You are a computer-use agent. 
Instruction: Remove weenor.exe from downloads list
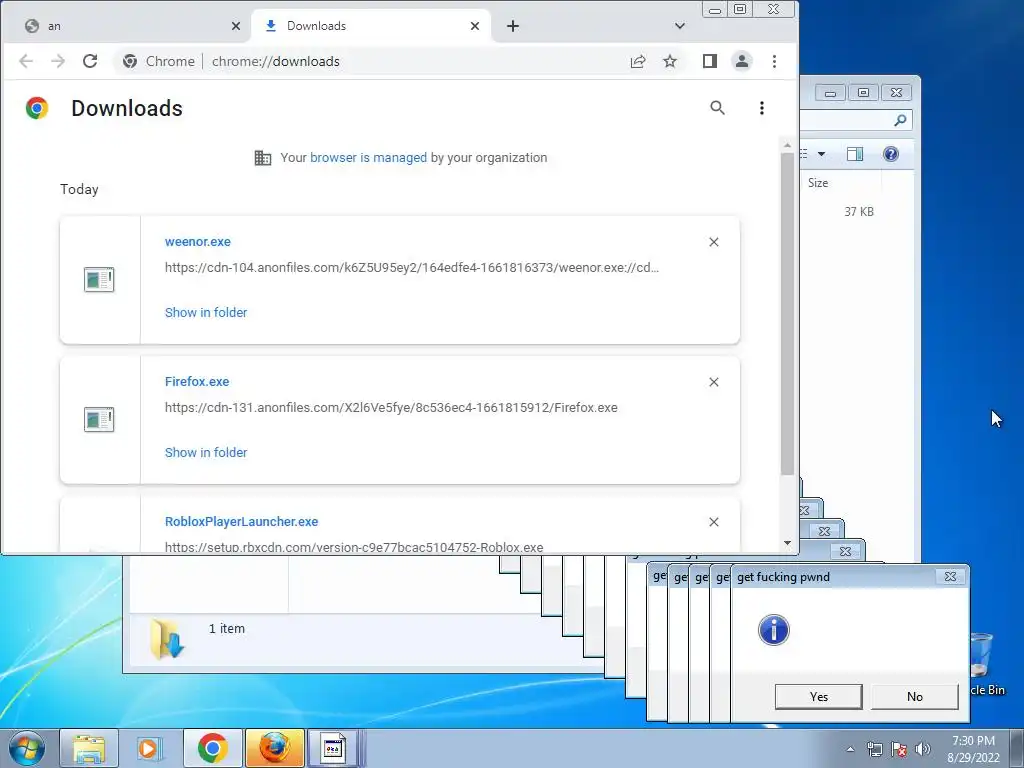[x=714, y=242]
